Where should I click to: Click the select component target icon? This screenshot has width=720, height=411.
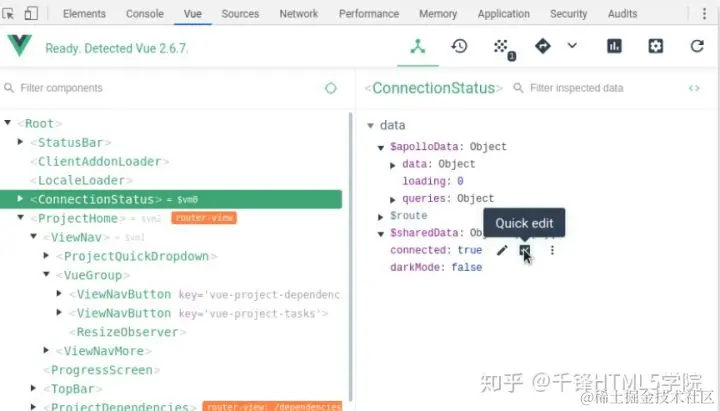coord(331,88)
